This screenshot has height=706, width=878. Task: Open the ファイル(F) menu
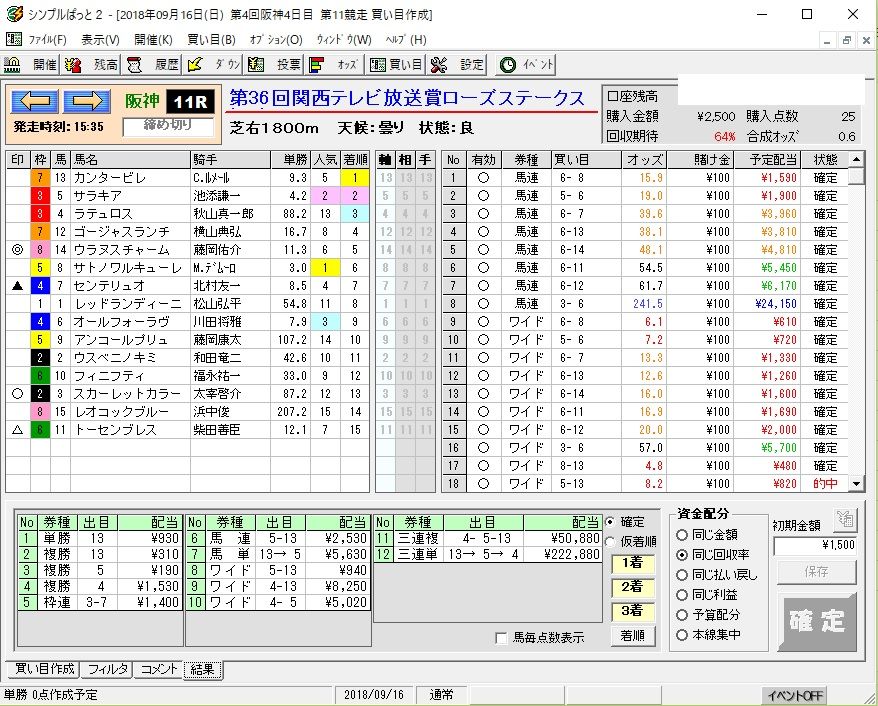(x=48, y=40)
